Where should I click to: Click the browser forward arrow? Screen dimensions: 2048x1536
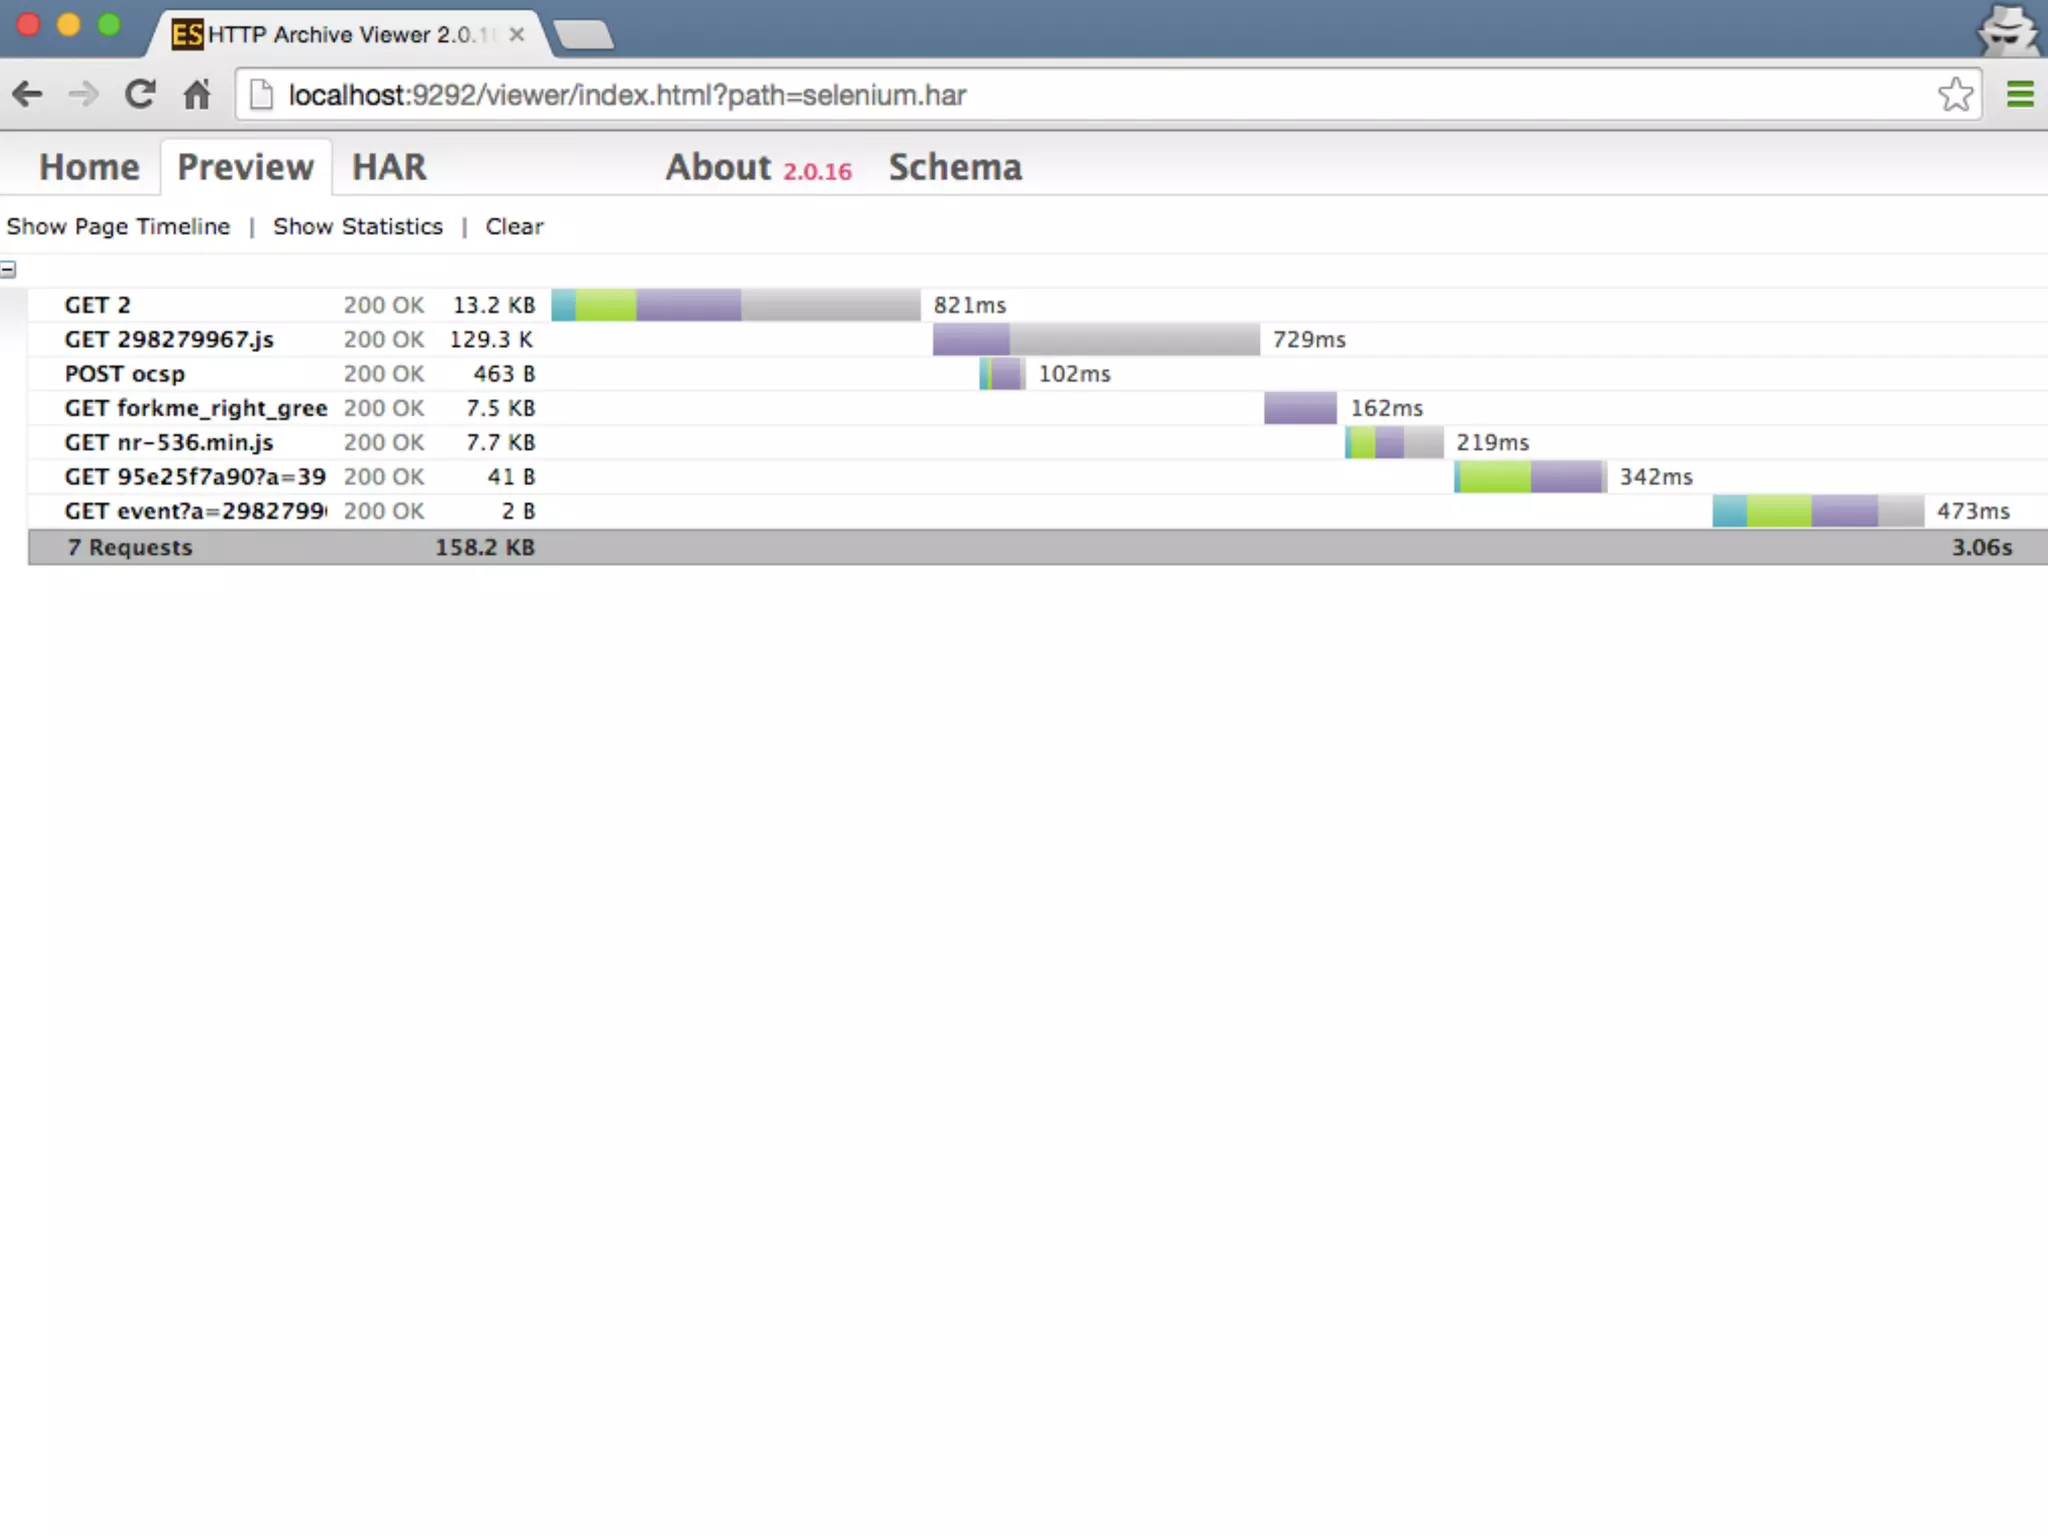coord(84,95)
